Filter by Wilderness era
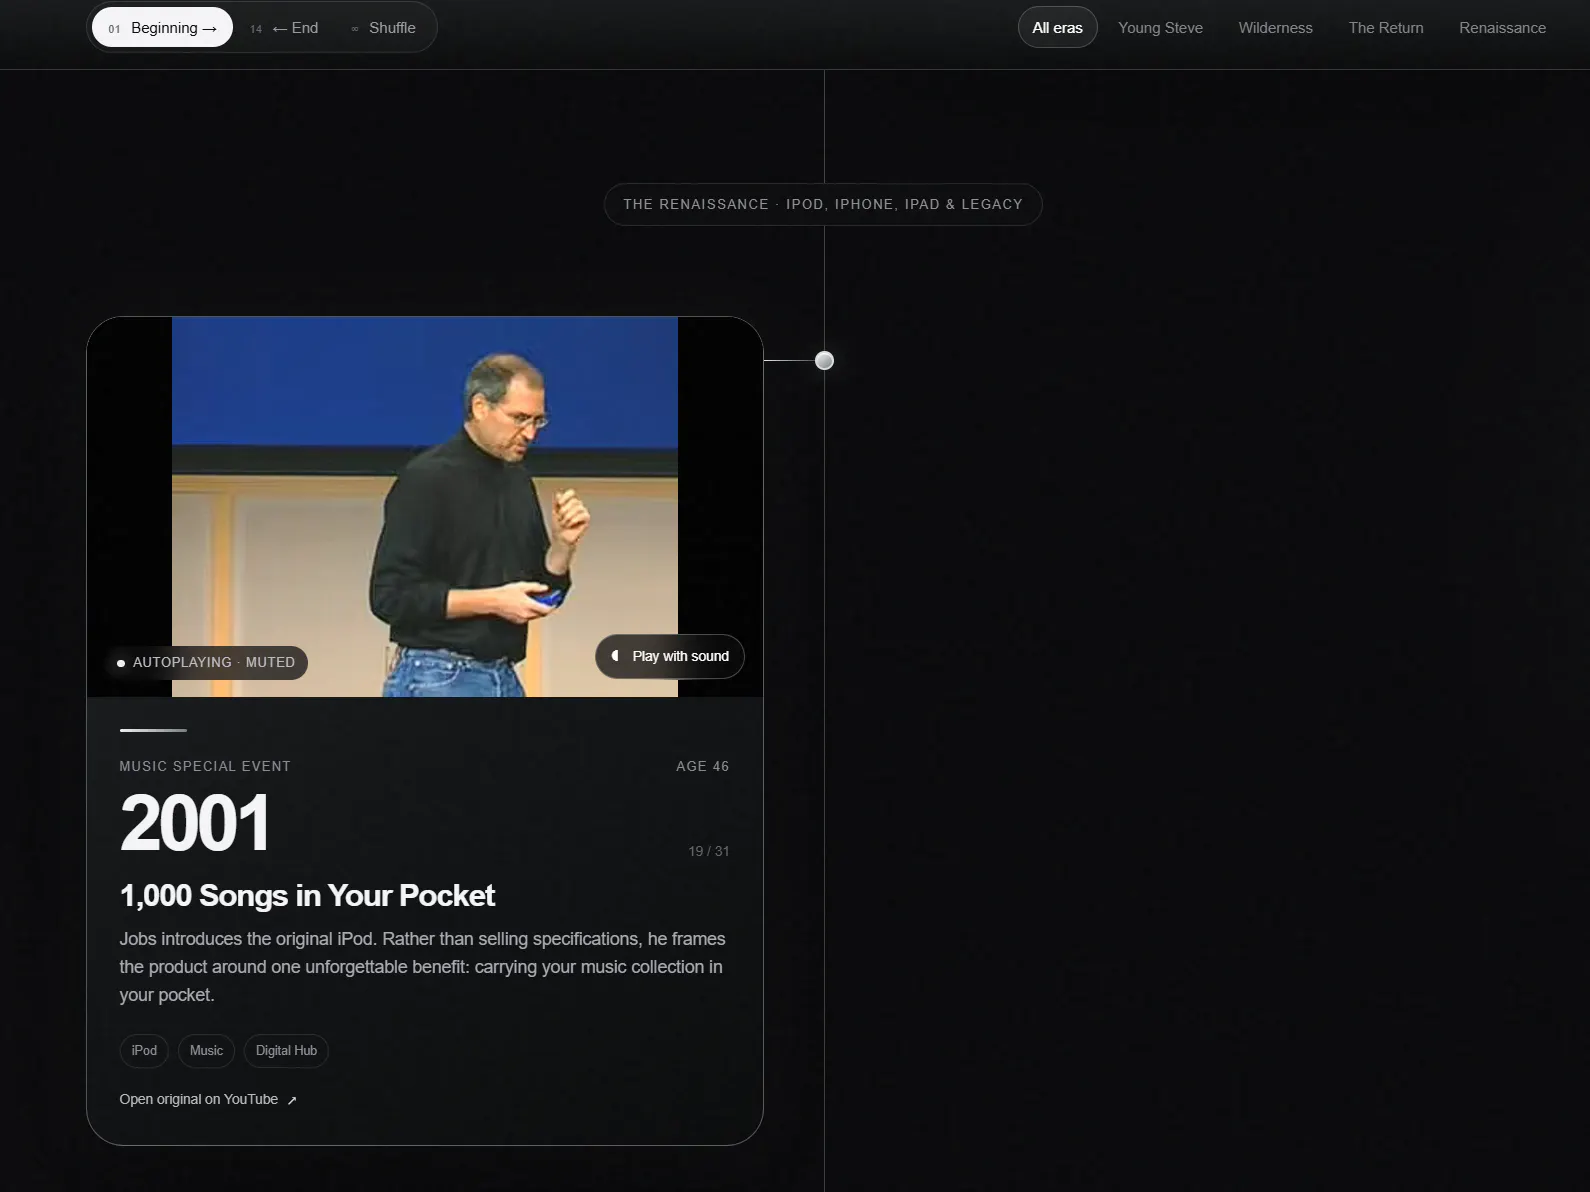Screen dimensions: 1590x1192 click(1275, 28)
